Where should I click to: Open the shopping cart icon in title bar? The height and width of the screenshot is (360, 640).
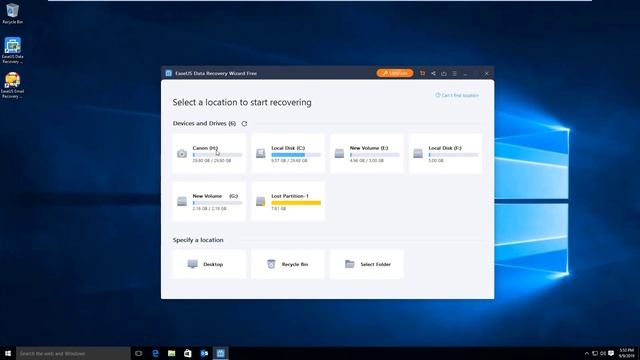click(422, 73)
